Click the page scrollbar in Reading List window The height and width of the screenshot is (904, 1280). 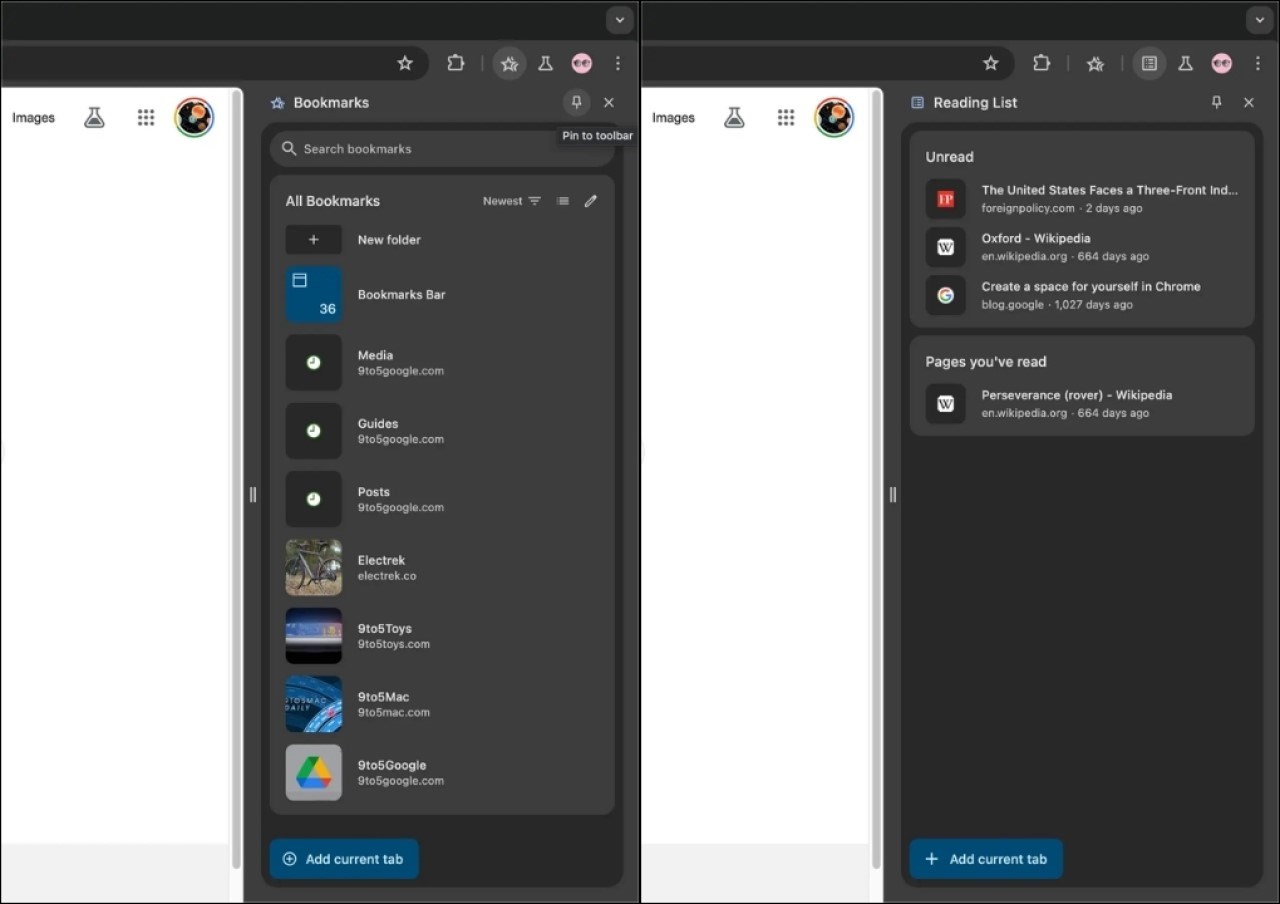coord(877,480)
